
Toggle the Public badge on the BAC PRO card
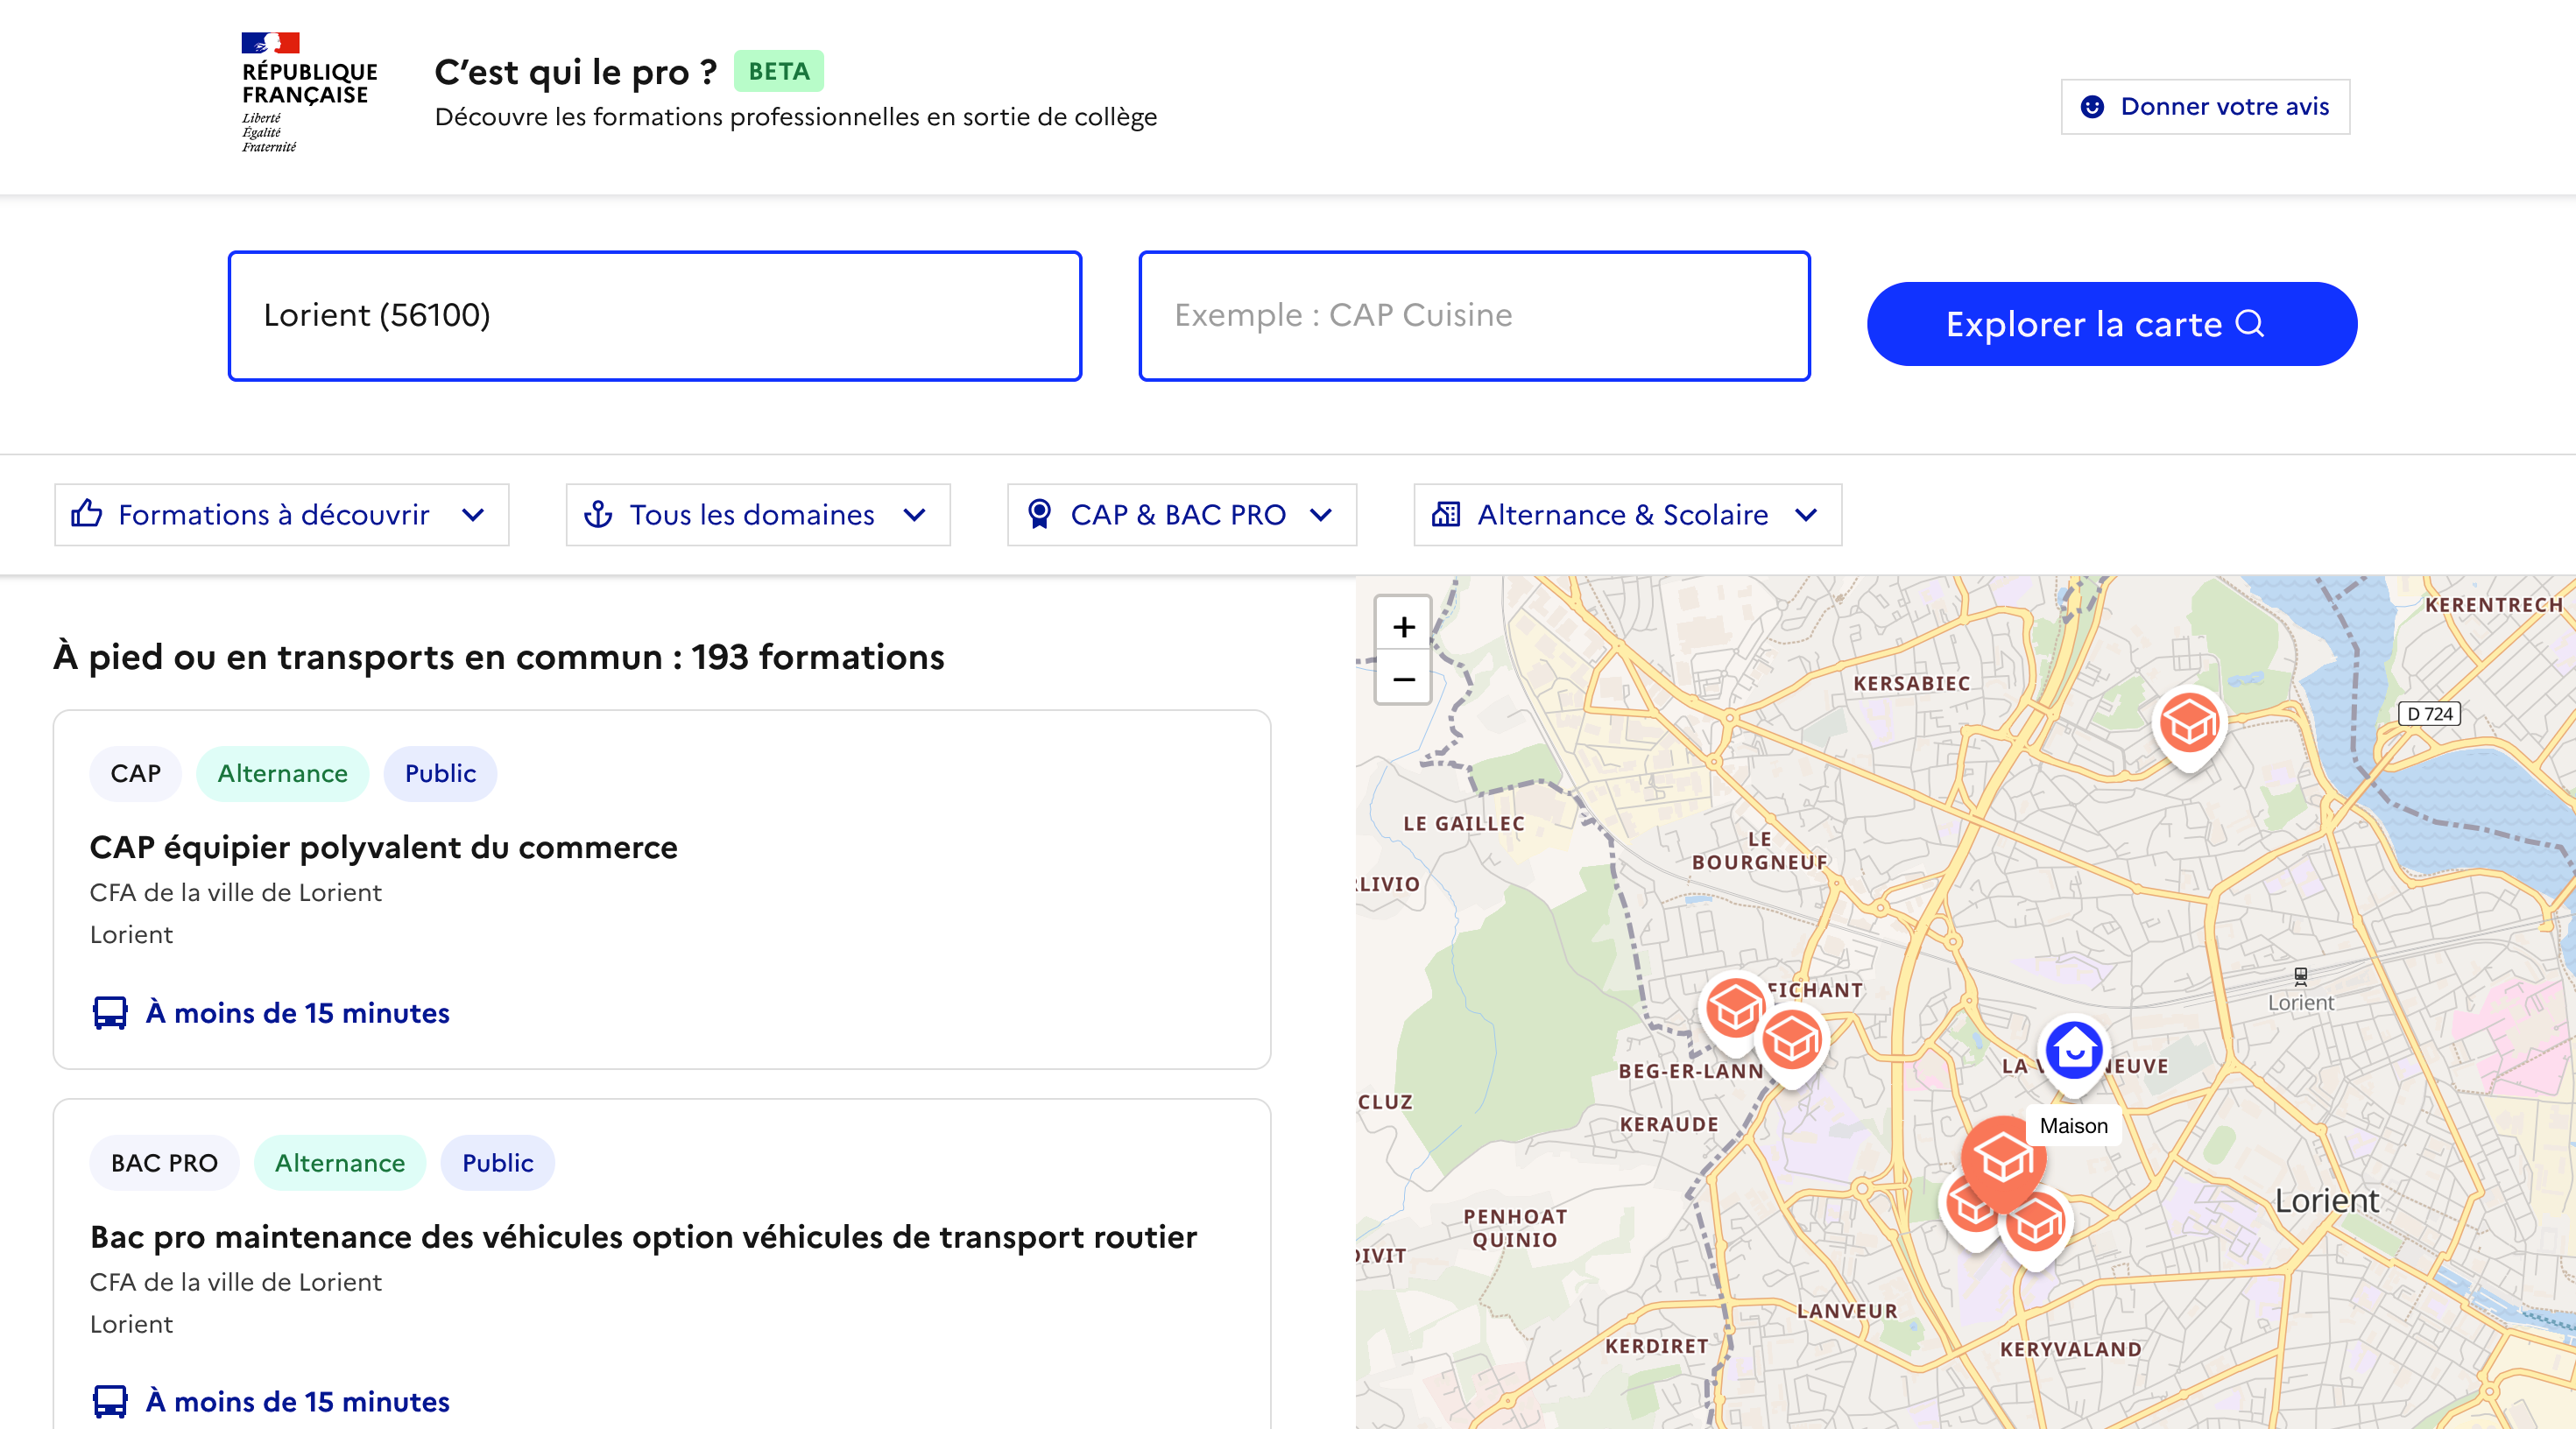coord(497,1163)
